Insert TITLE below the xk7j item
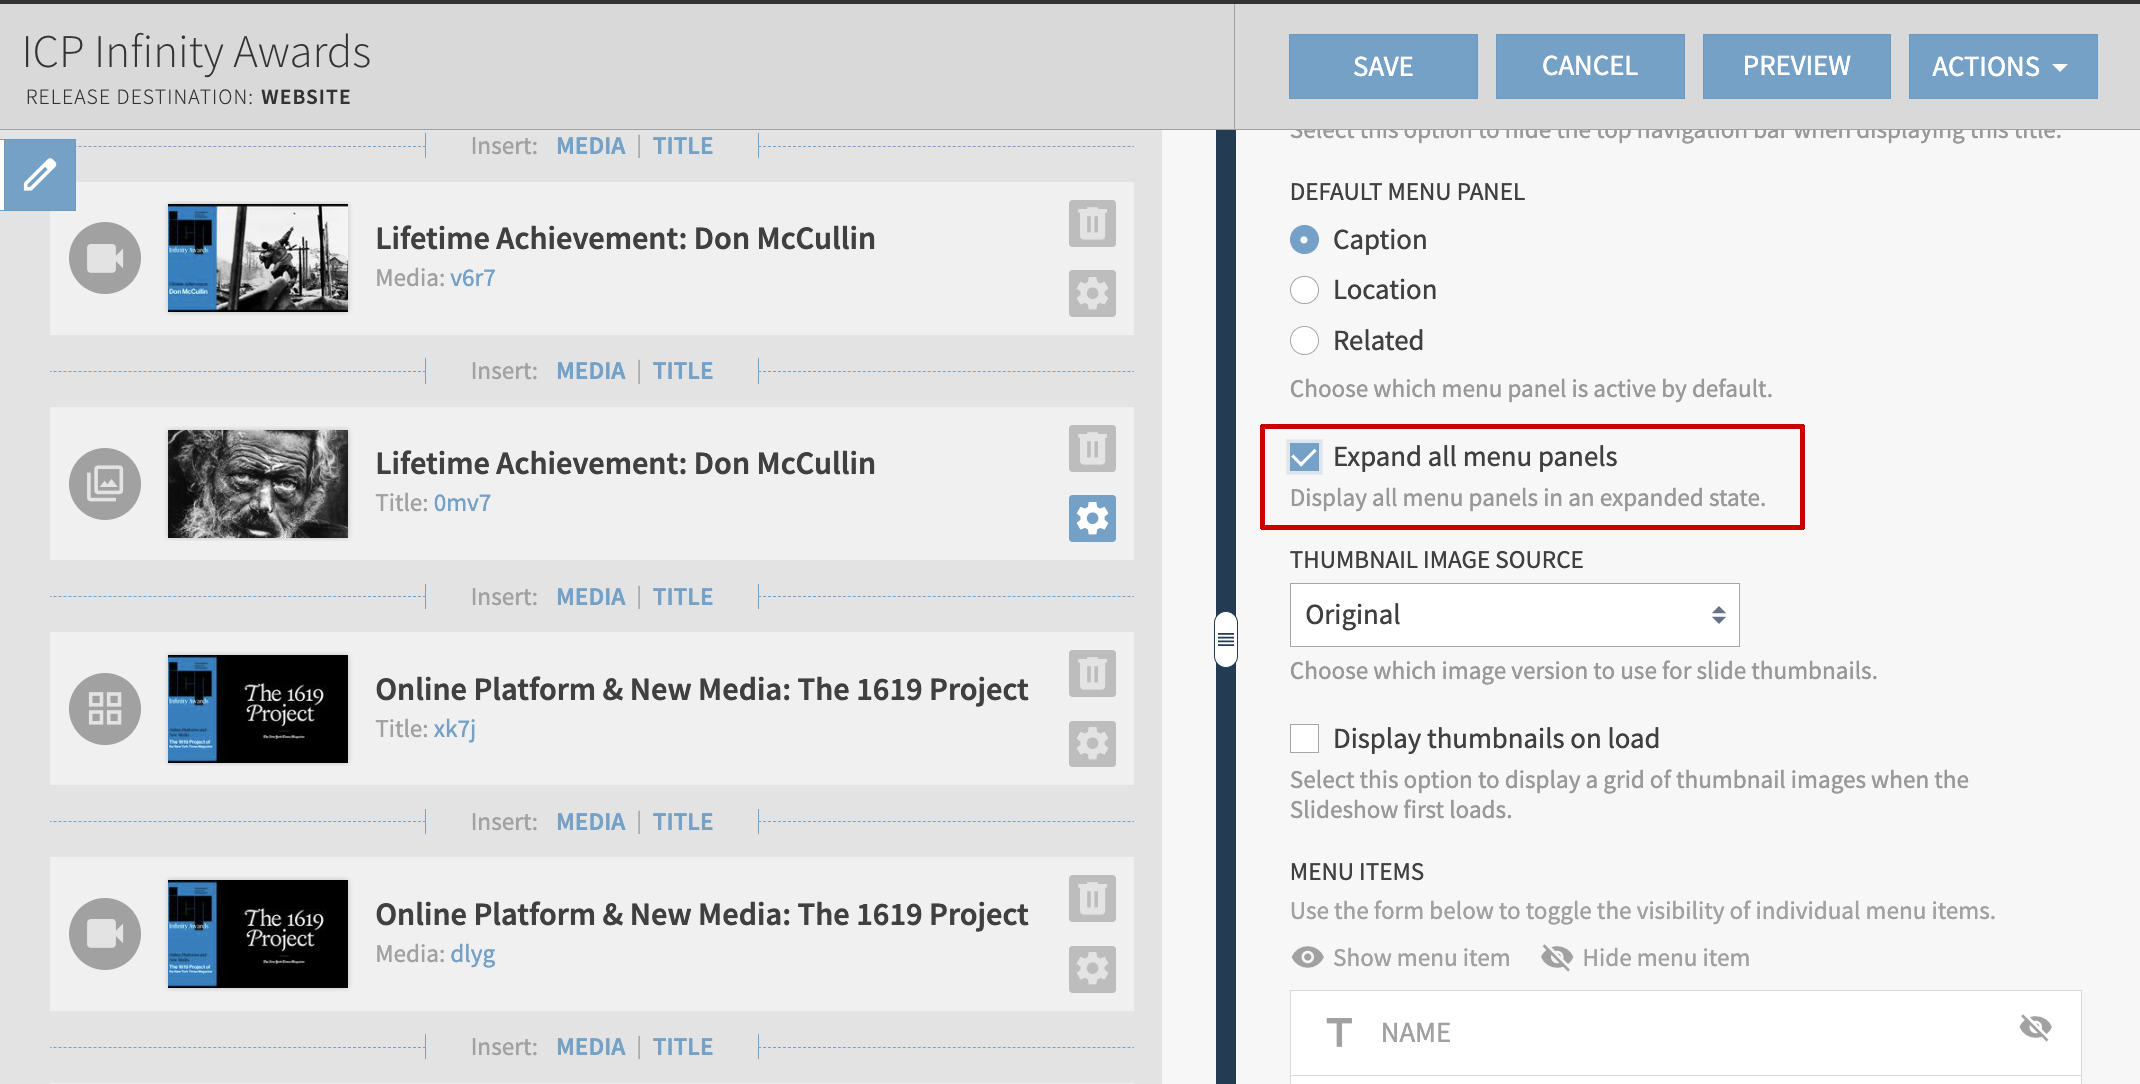The width and height of the screenshot is (2140, 1084). click(x=683, y=822)
